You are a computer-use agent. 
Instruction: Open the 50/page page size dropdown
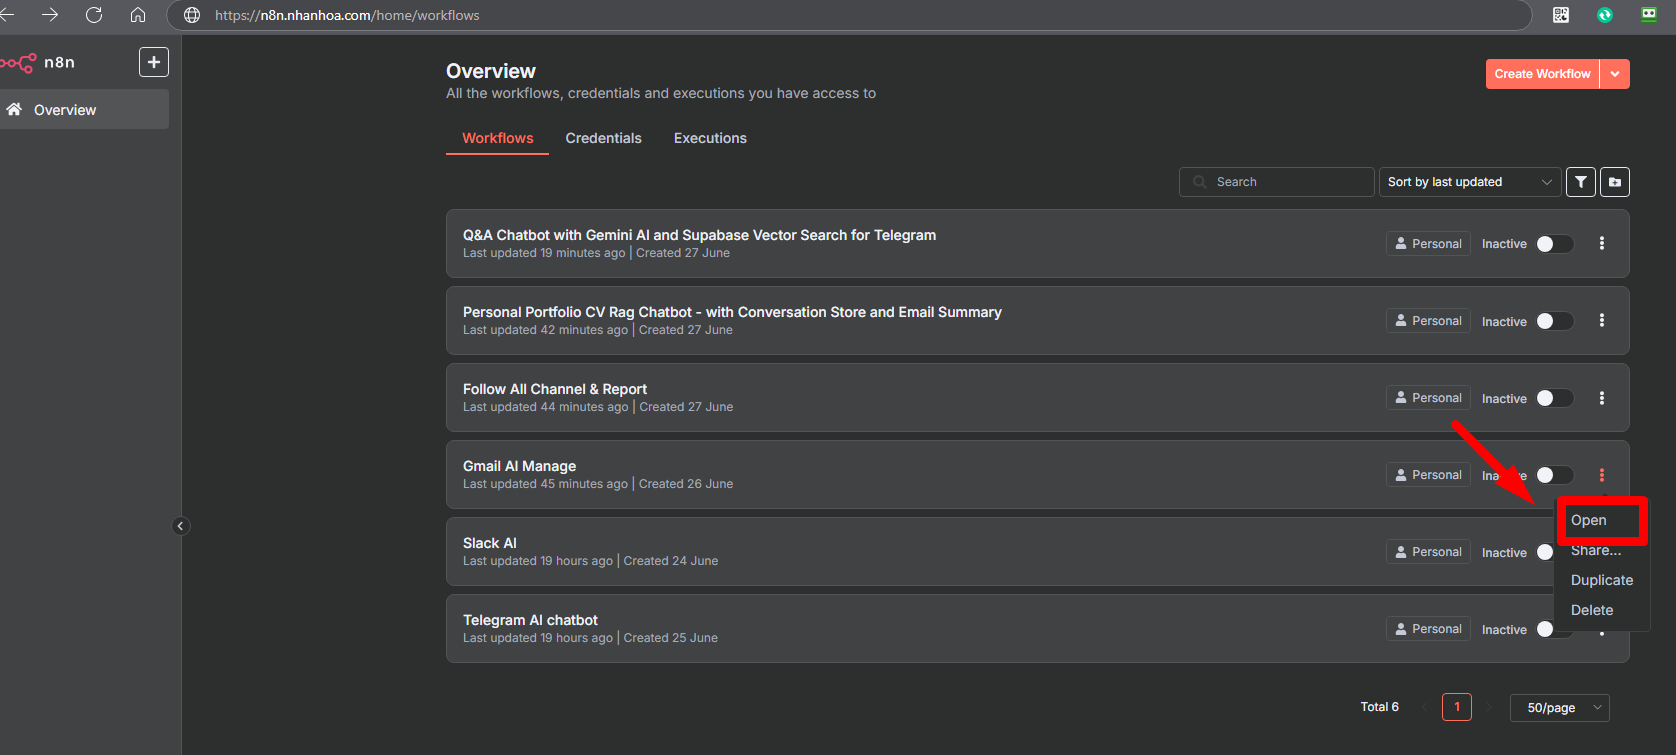pos(1560,708)
